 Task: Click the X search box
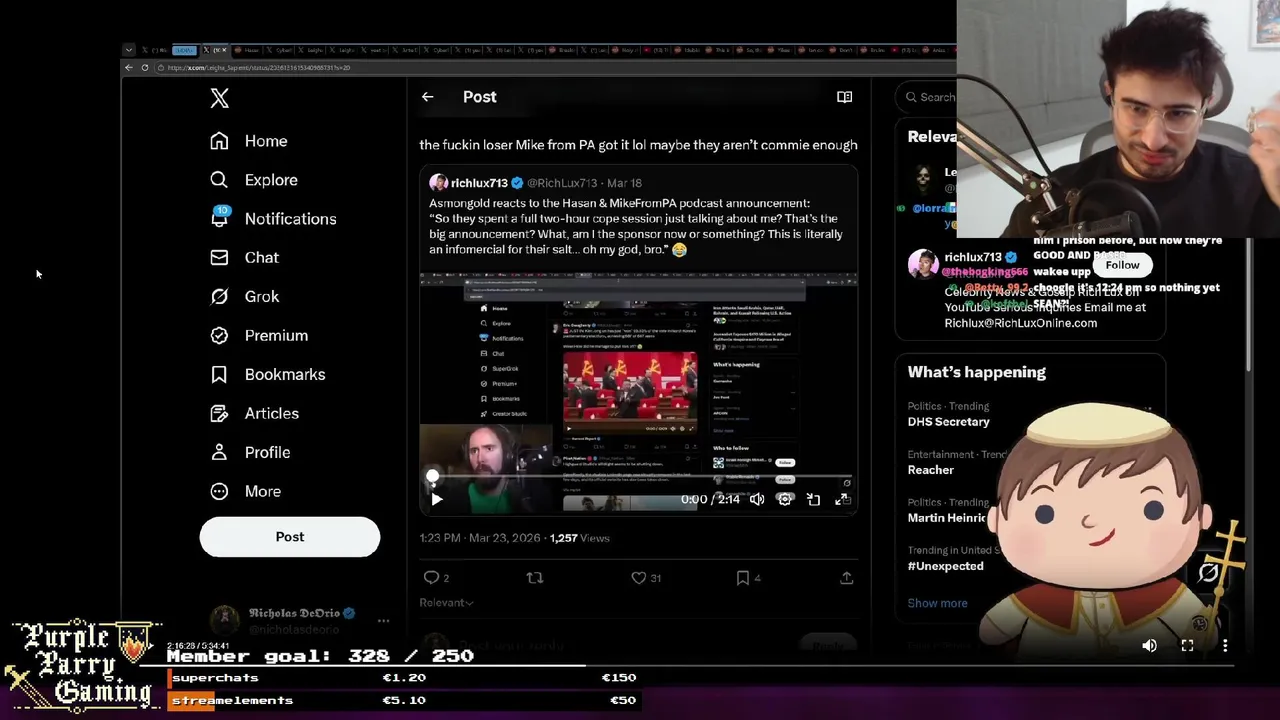point(927,97)
